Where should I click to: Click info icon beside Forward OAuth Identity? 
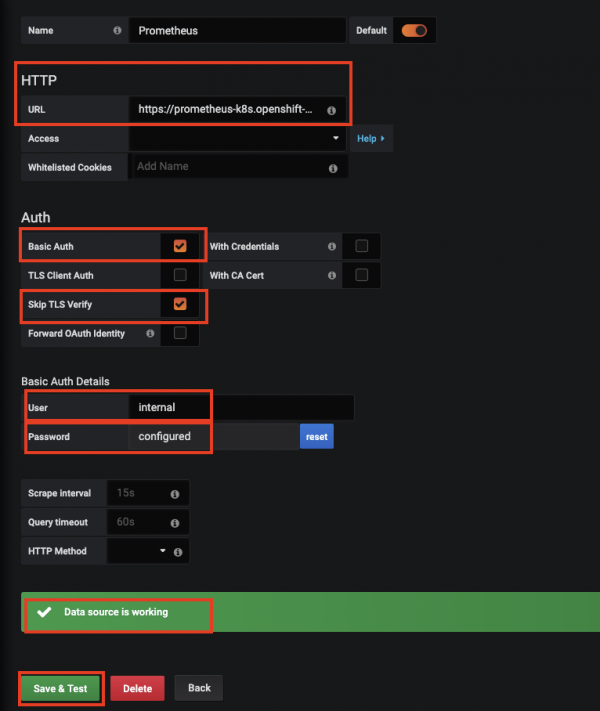click(x=150, y=334)
